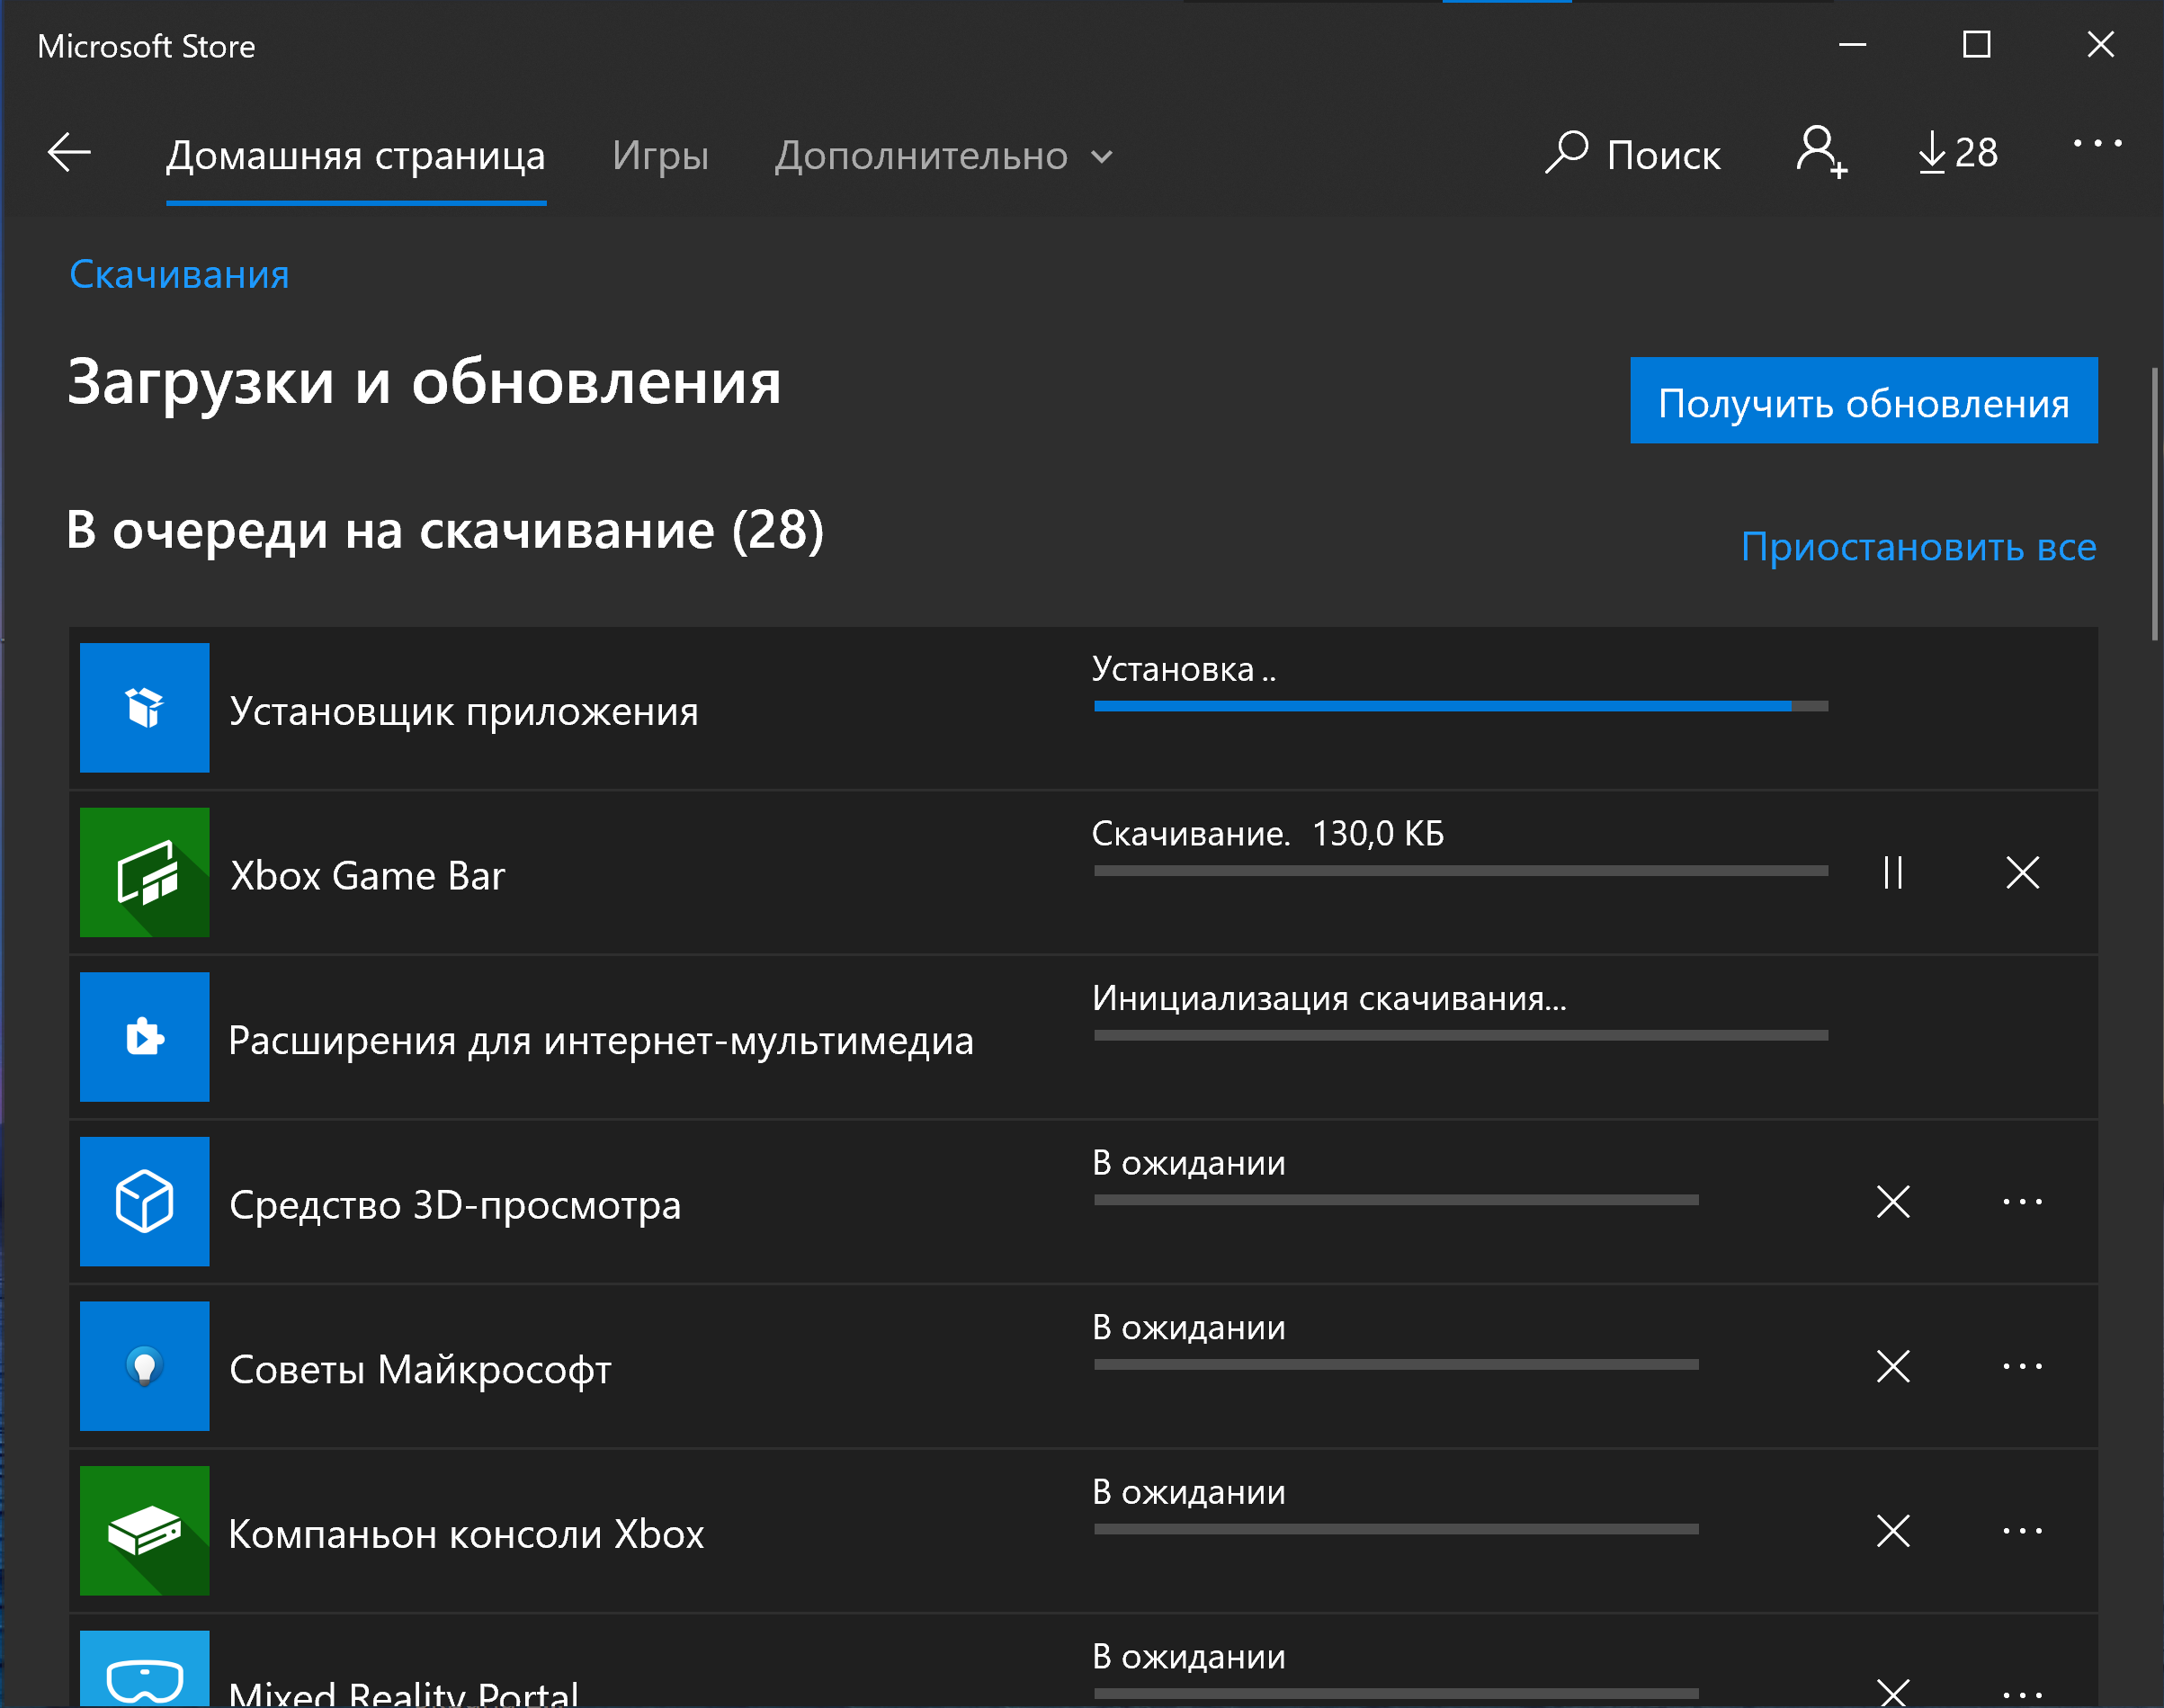2164x1708 pixels.
Task: Select the Советы Майкрософт title
Action: 420,1371
